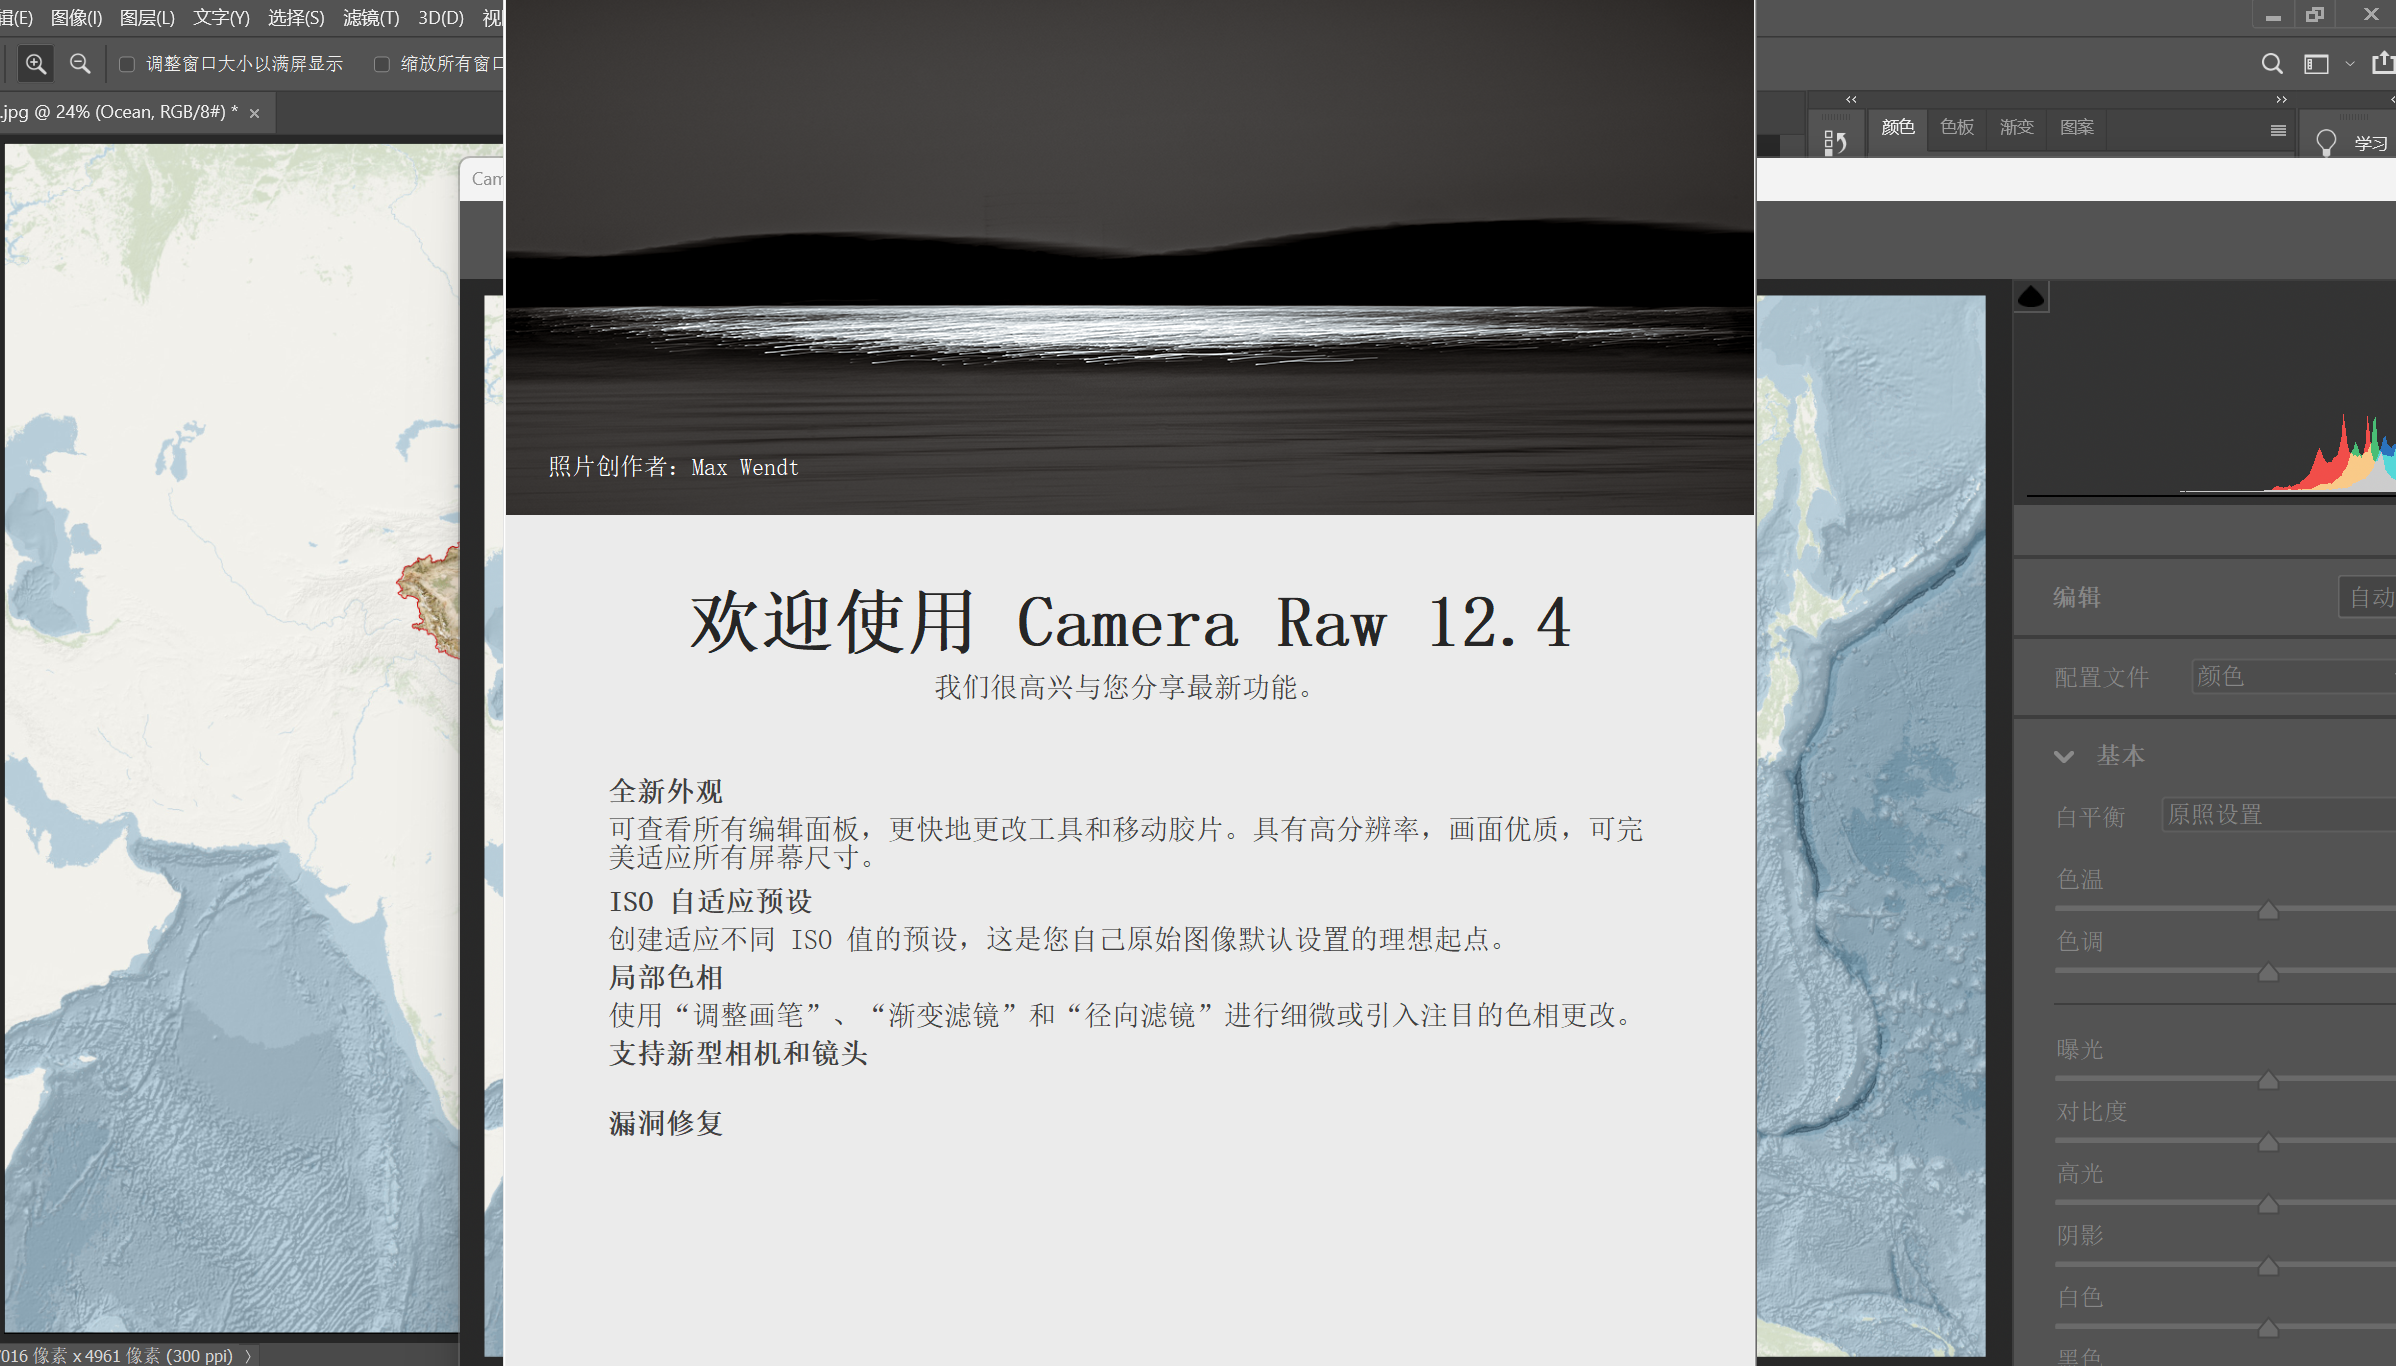This screenshot has width=2396, height=1366.
Task: Click the 编辑 panel header
Action: coord(2077,598)
